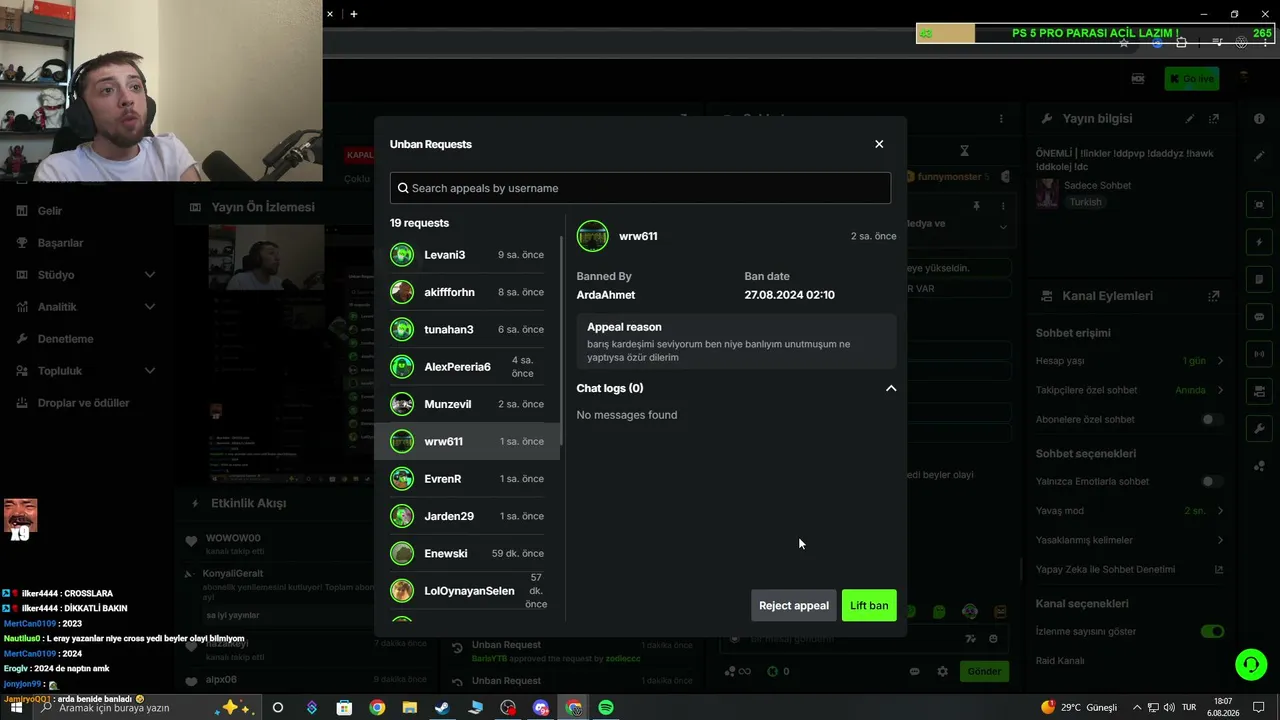Toggle Yalnızca Emotlarla sohbet switch

(x=1212, y=482)
